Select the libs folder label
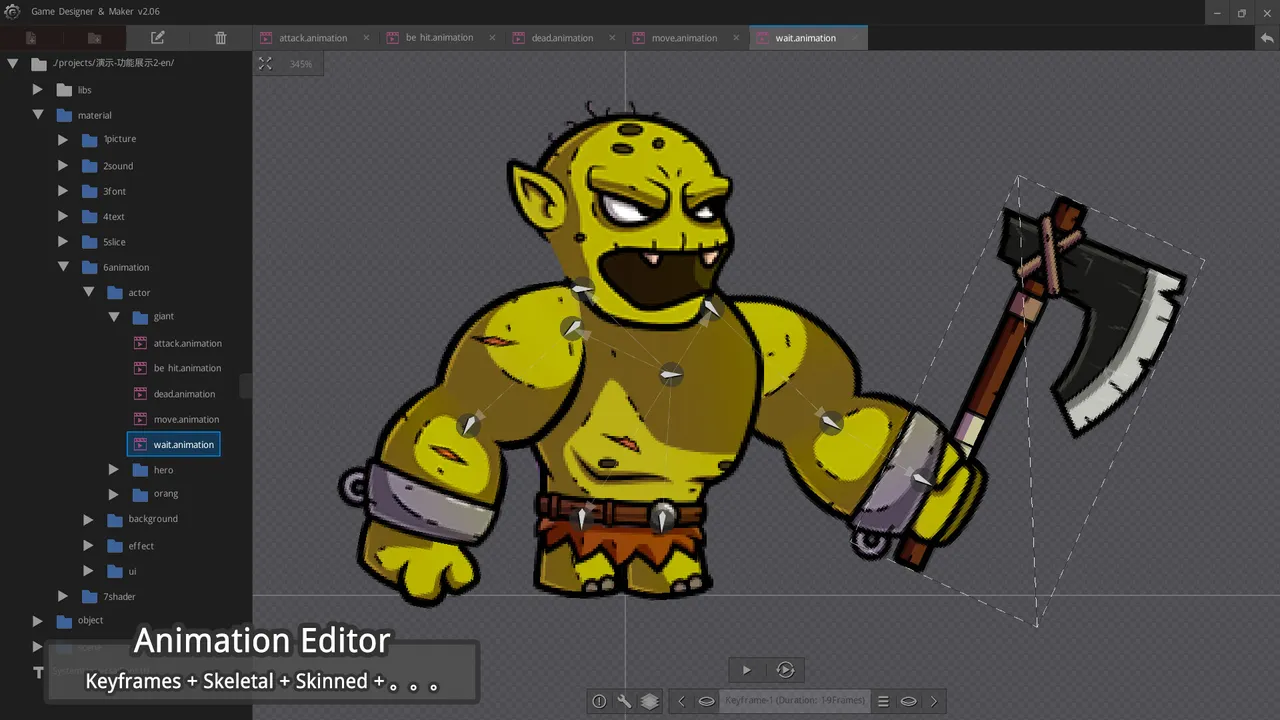1280x720 pixels. (84, 90)
